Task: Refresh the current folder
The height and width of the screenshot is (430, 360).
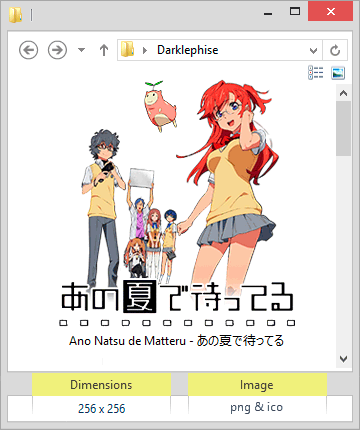Action: 335,50
